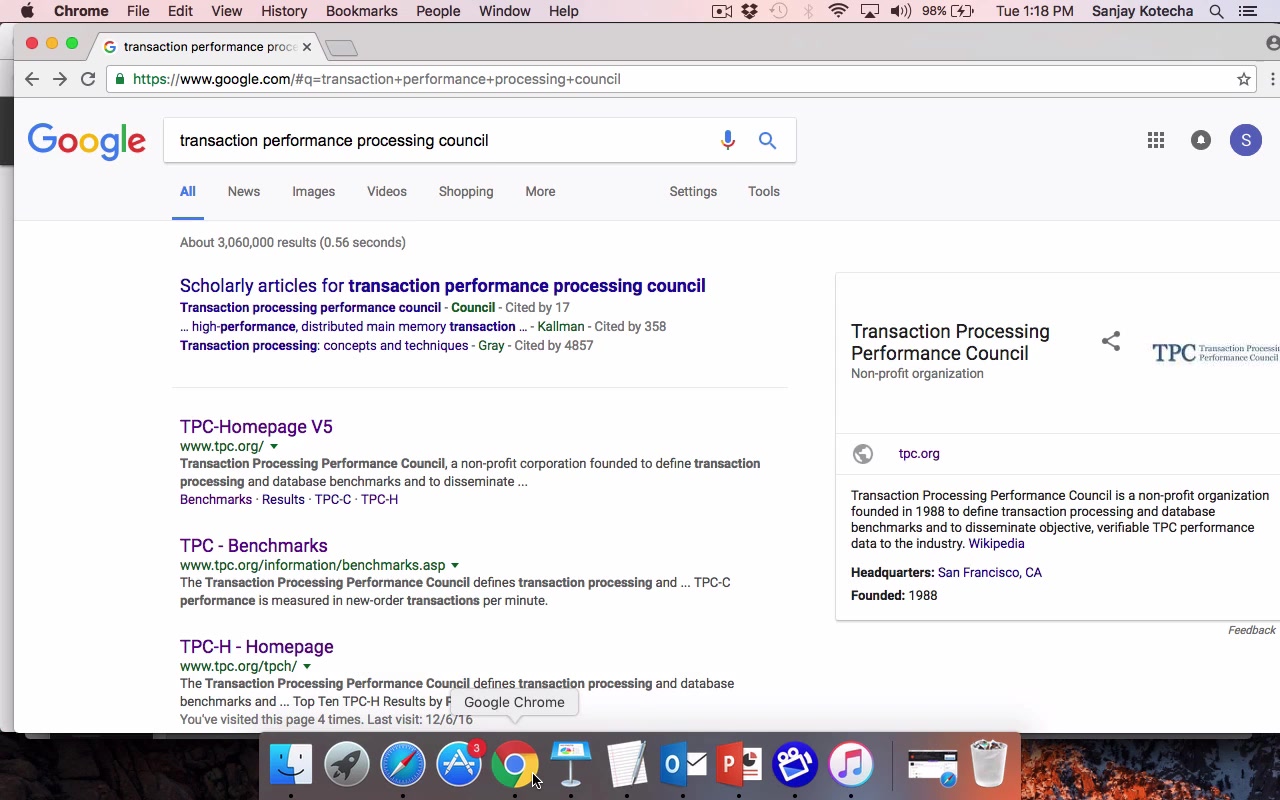Open PowerPoint from the Dock
The width and height of the screenshot is (1280, 800).
tap(739, 765)
